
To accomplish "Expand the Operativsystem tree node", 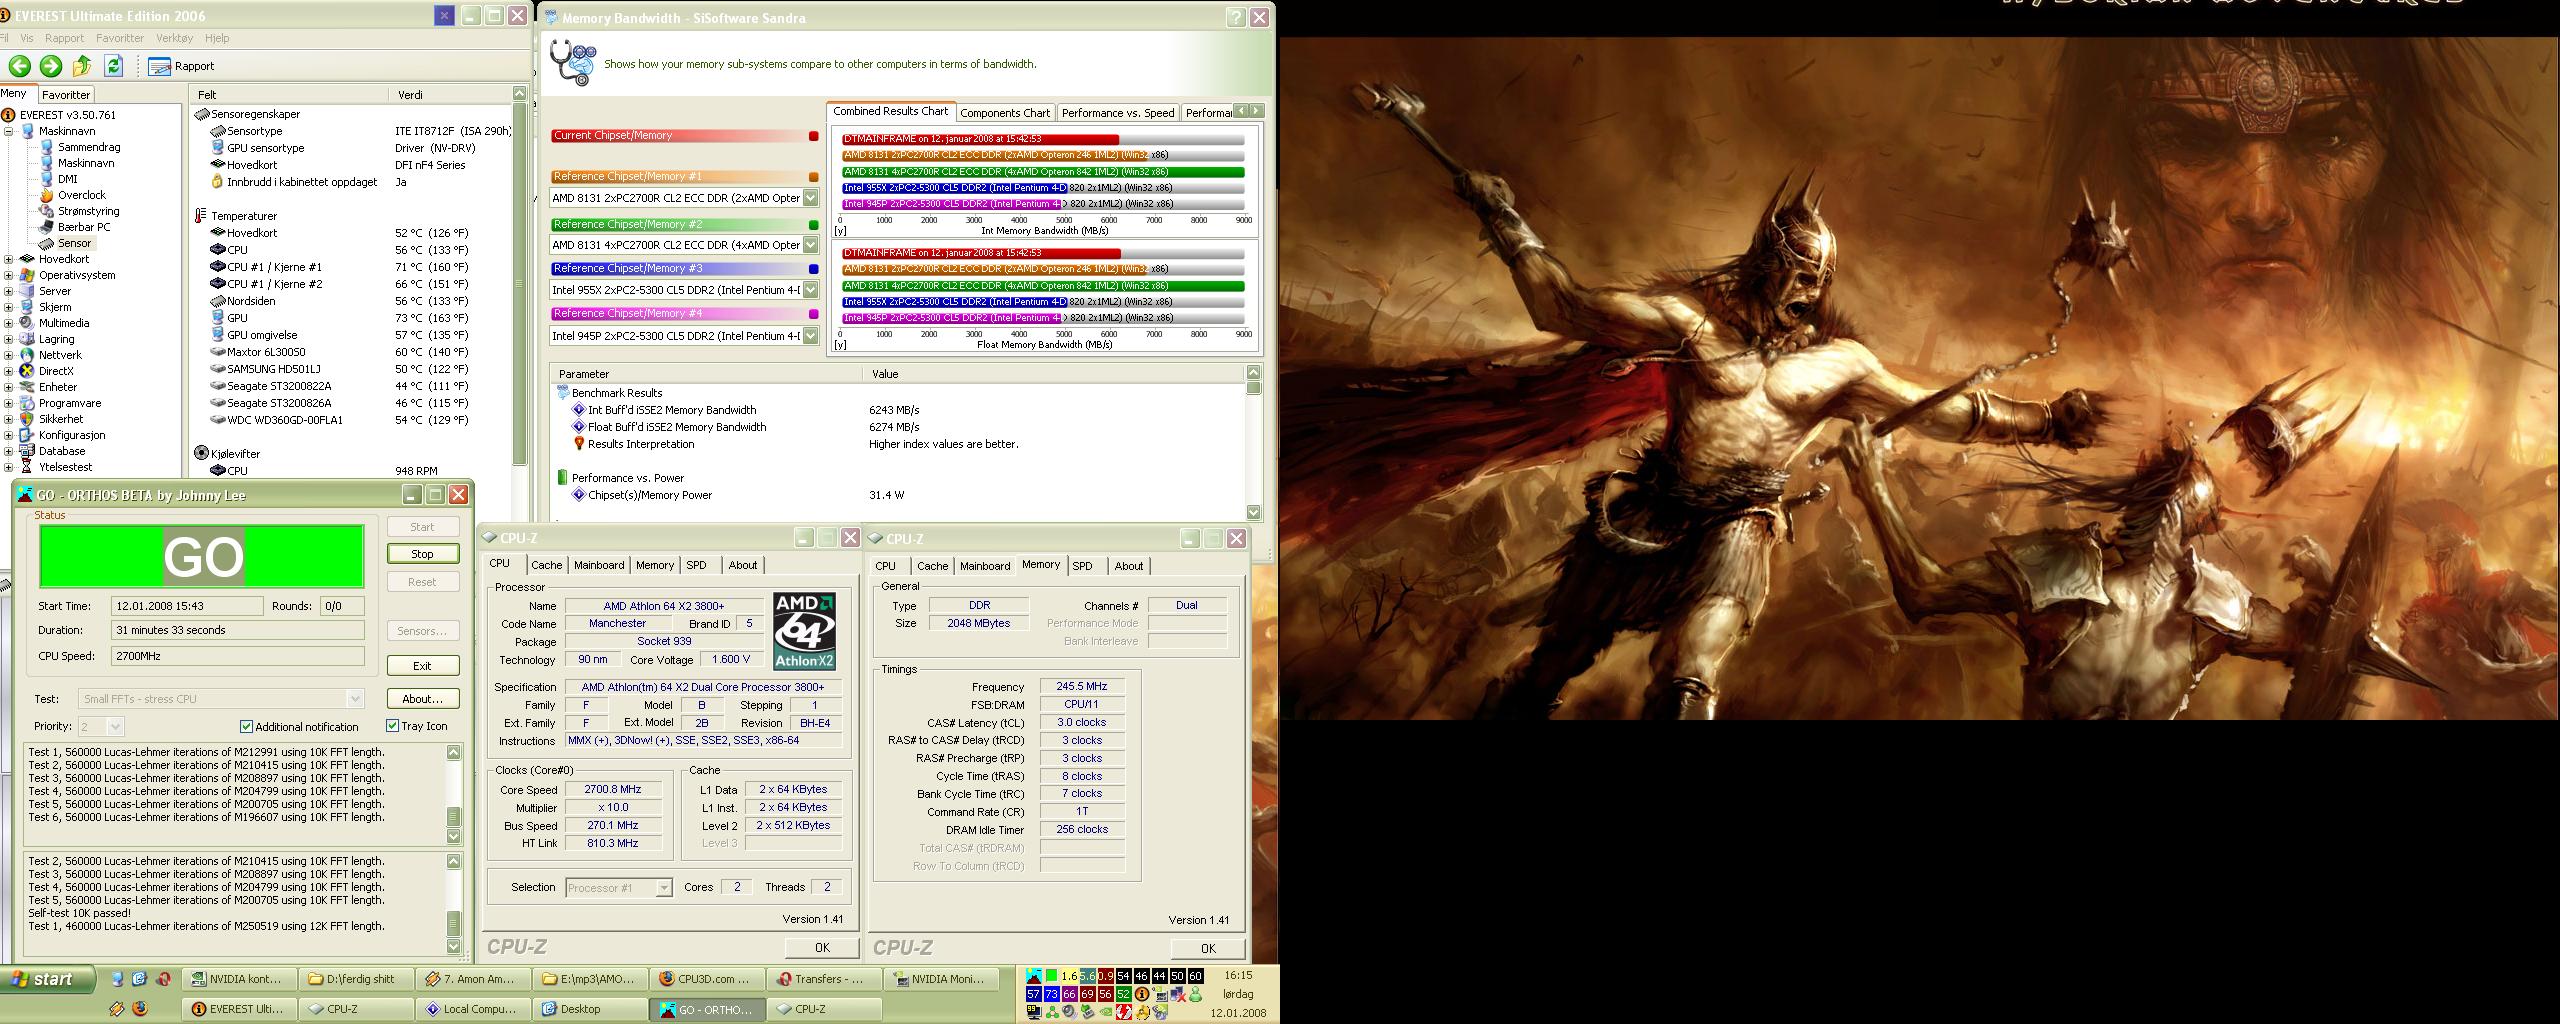I will point(9,275).
